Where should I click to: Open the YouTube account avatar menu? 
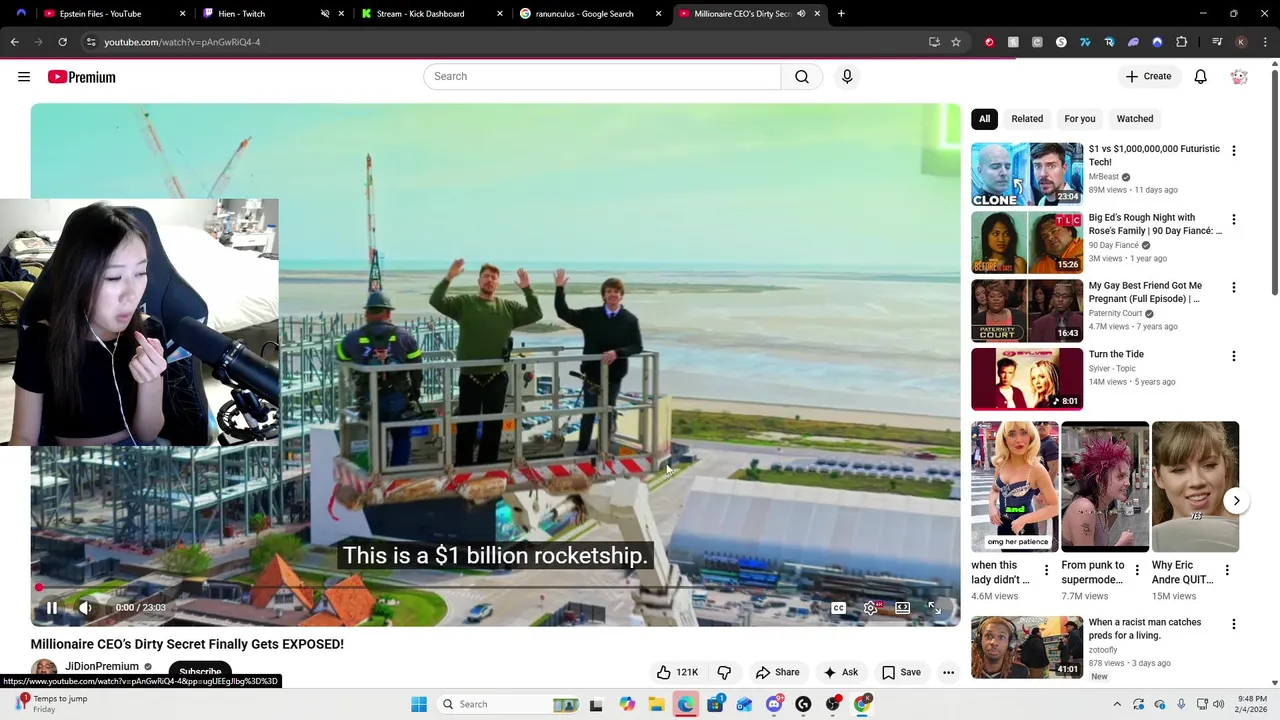(1239, 77)
